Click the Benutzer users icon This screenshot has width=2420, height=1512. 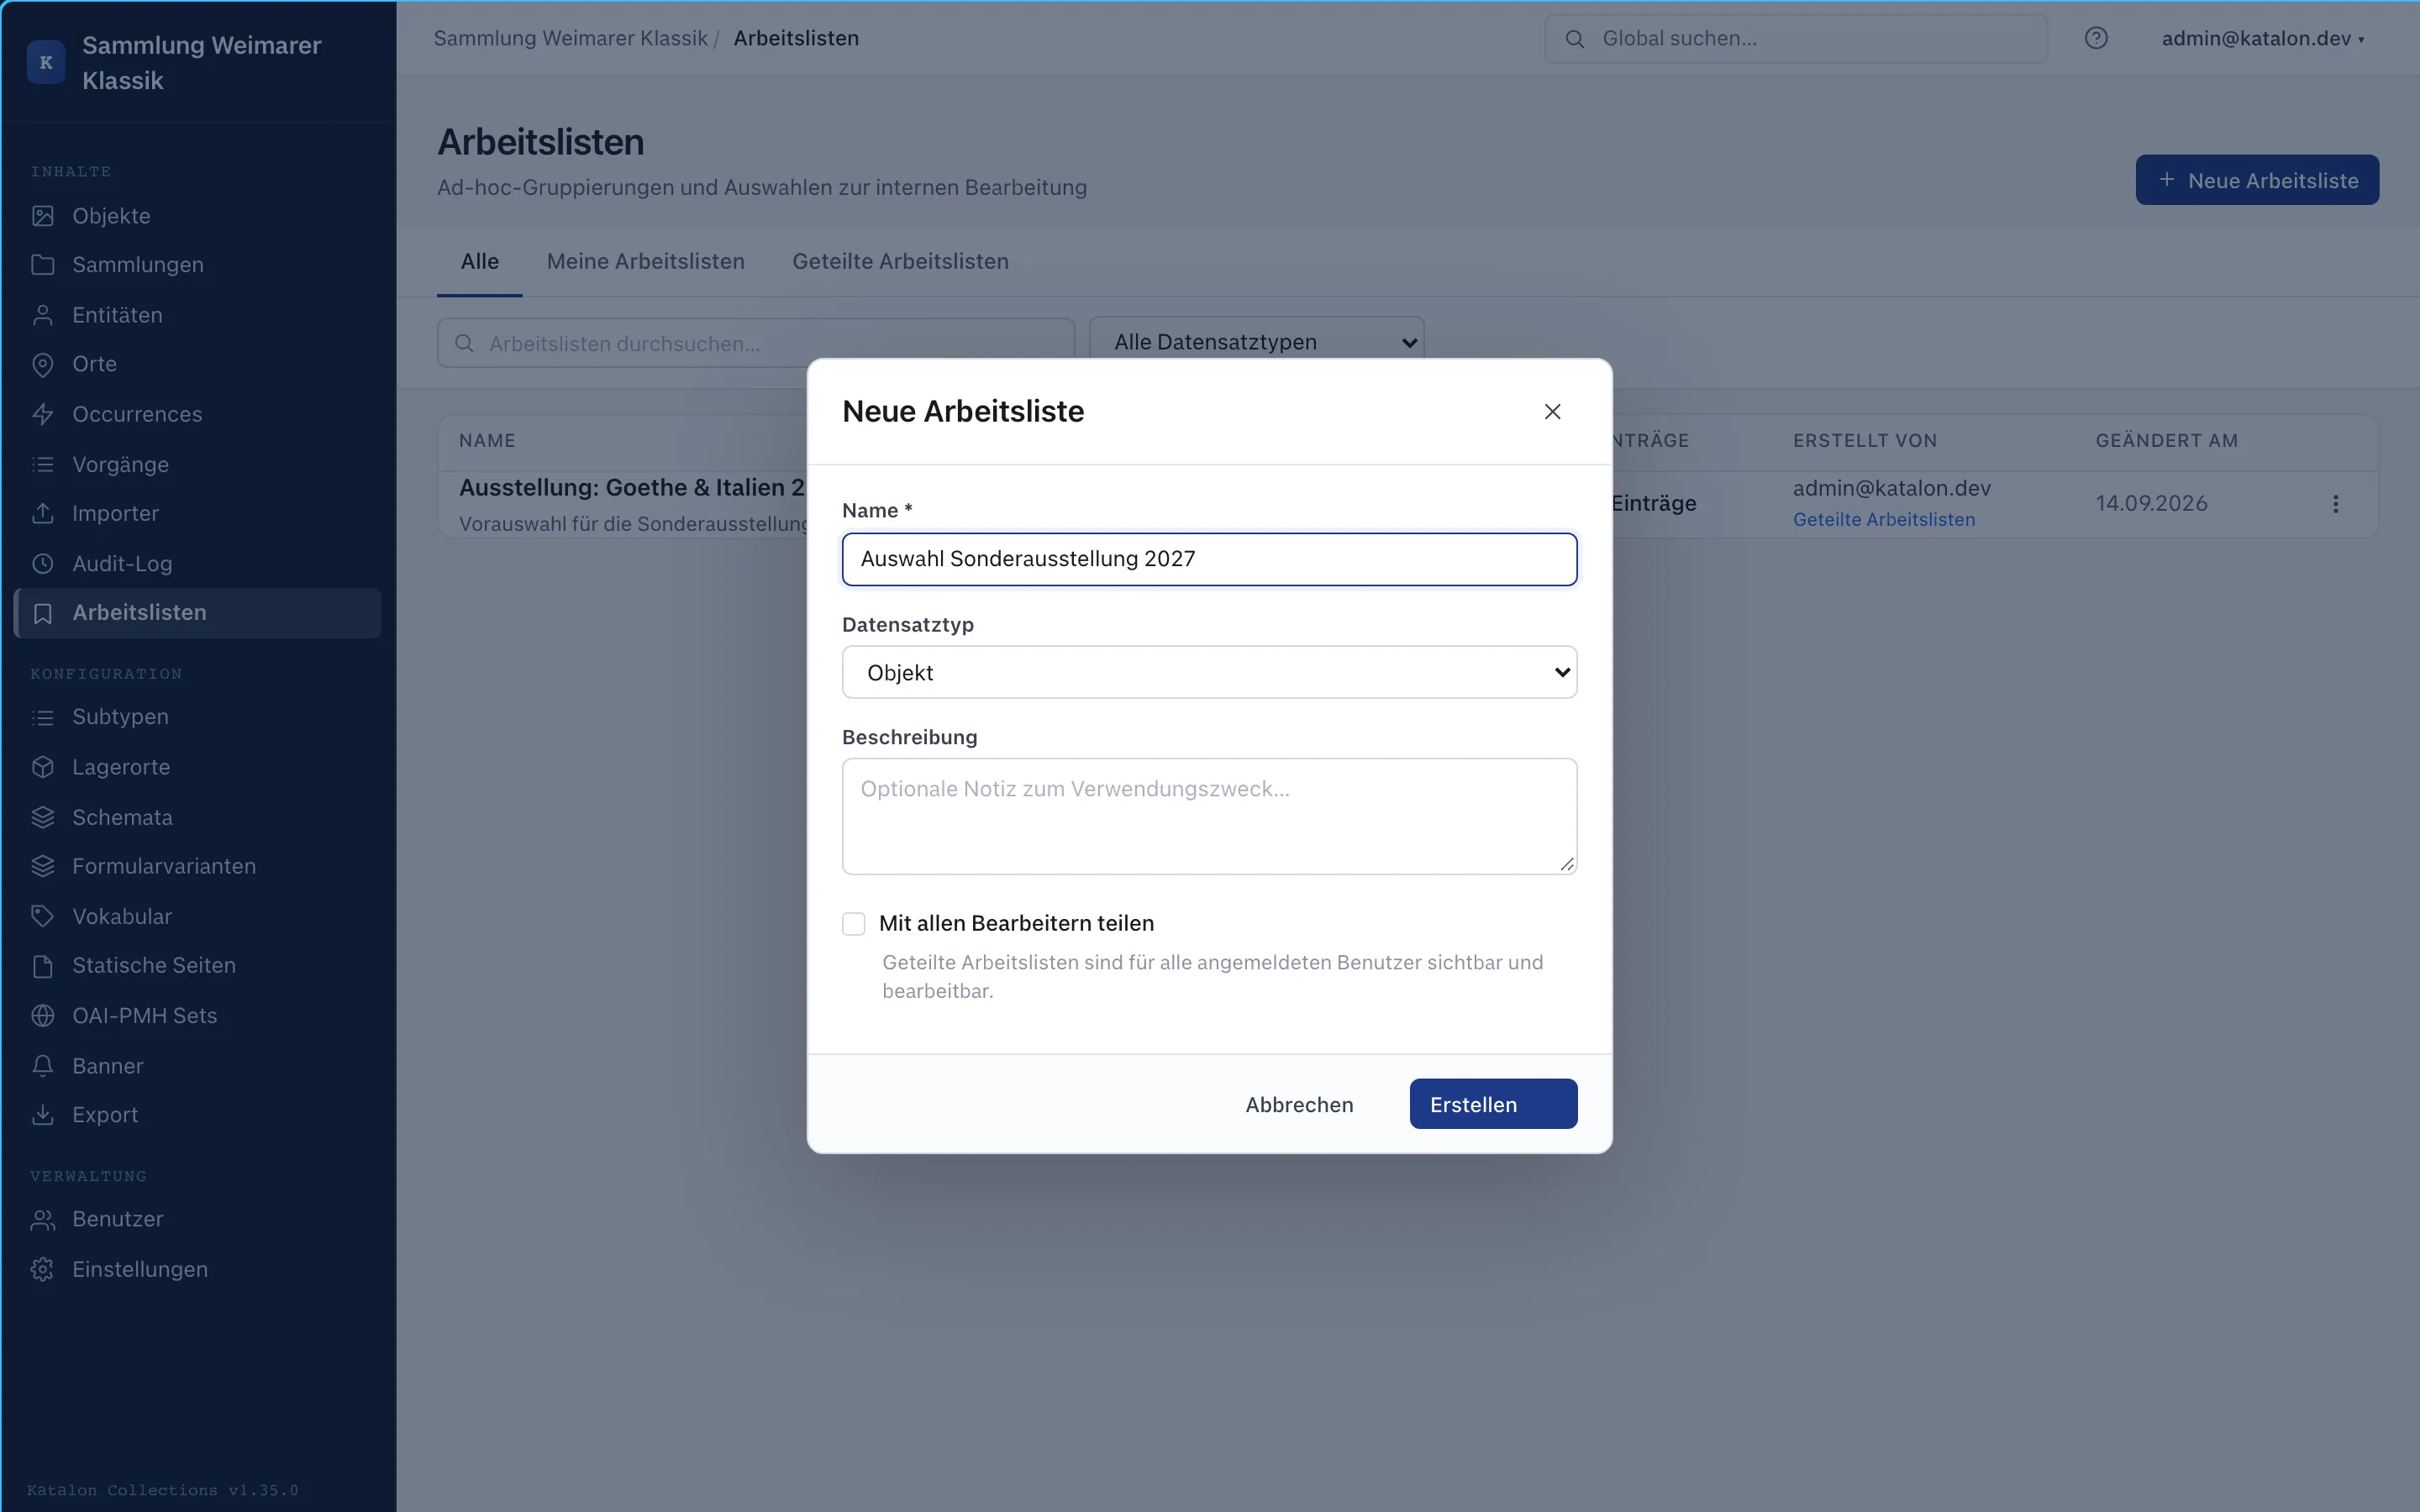pyautogui.click(x=42, y=1219)
